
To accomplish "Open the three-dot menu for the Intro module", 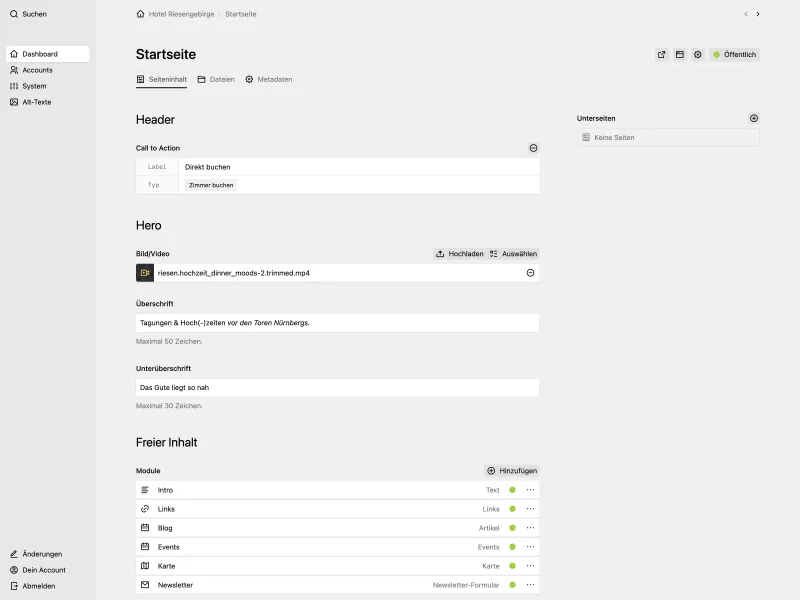I will (530, 490).
